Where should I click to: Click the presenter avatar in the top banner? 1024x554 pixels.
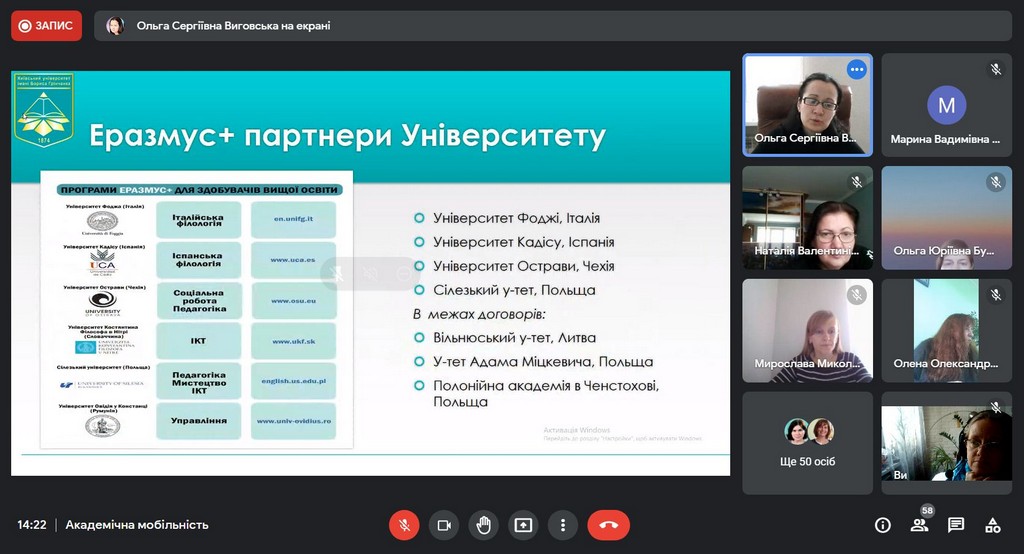(x=115, y=26)
